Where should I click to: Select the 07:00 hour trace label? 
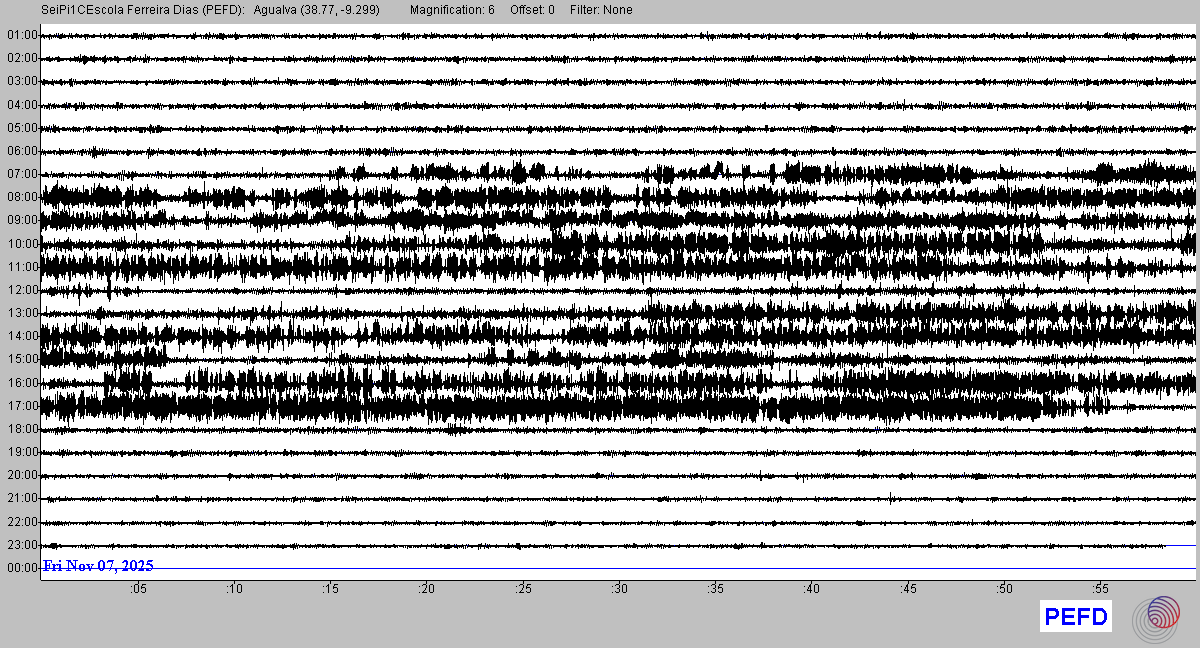(21, 174)
